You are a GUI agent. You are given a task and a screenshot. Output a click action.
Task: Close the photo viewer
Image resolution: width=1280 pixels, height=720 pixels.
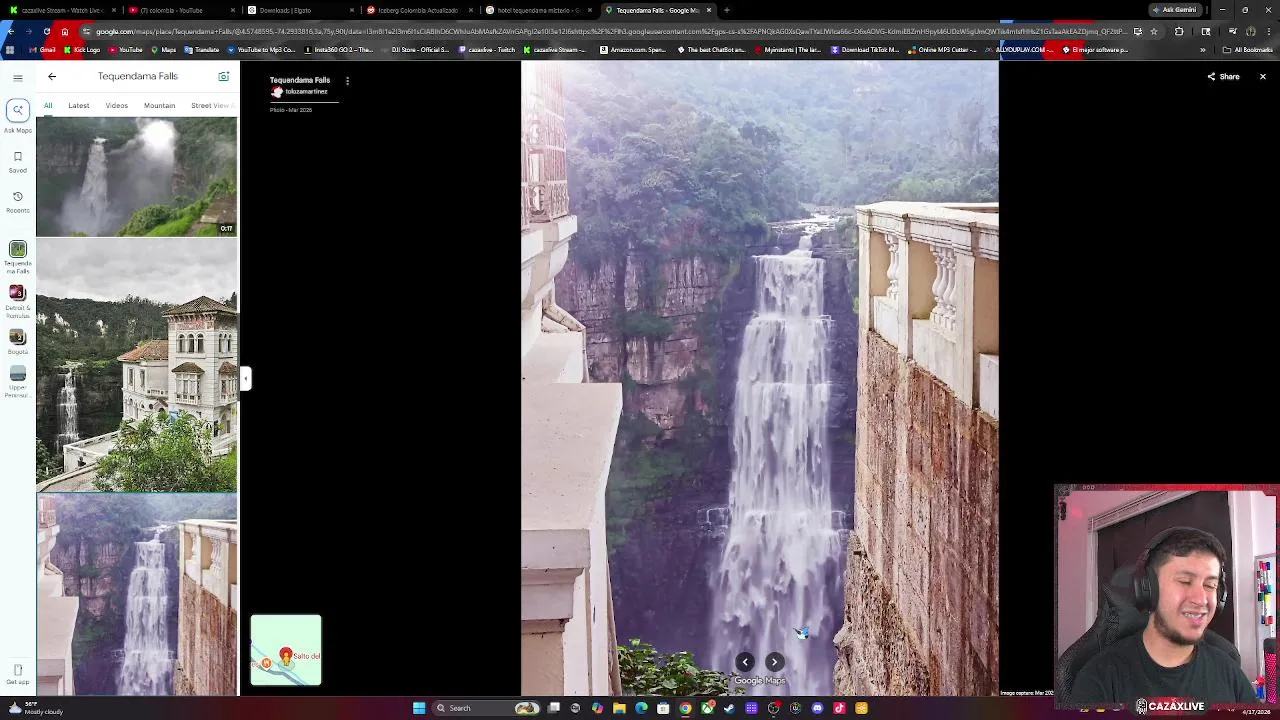(1262, 77)
